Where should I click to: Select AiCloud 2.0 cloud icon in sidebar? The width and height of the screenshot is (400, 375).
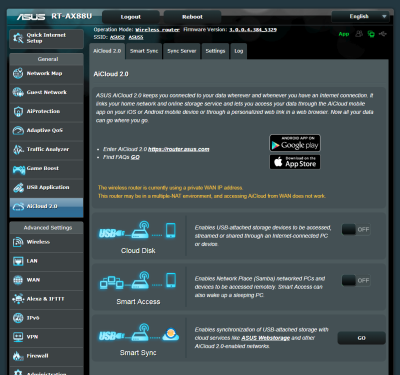[18, 207]
